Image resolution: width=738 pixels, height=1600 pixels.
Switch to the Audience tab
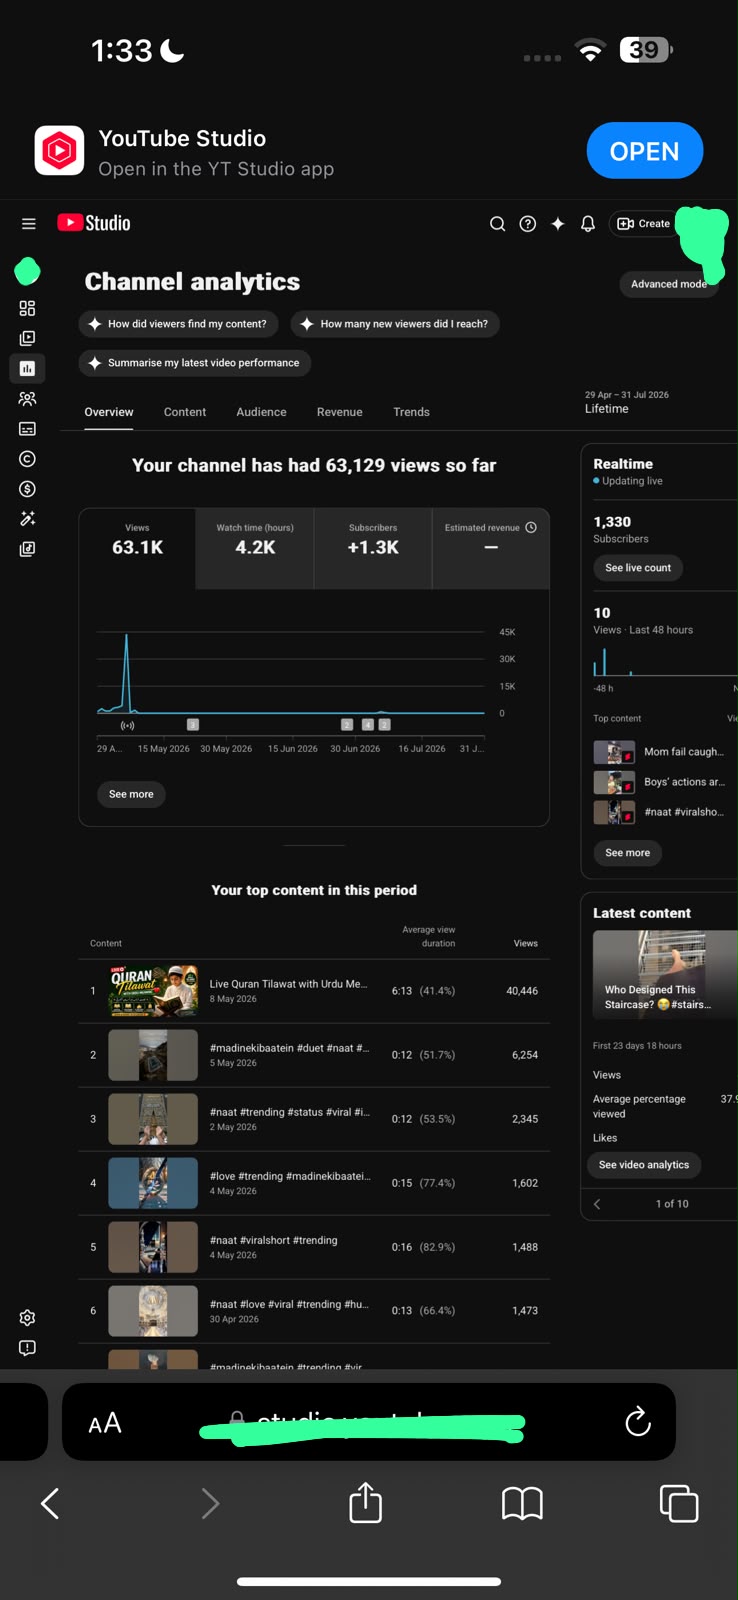[261, 412]
